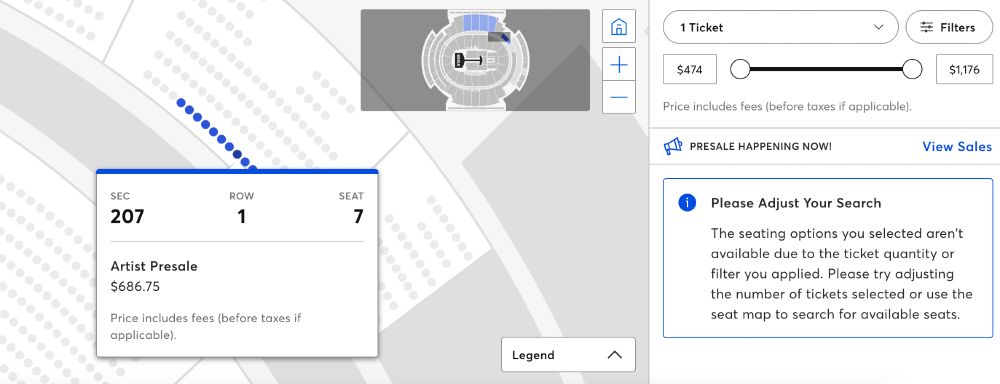Click the minimum price field $474
Viewport: 1000px width, 384px height.
tap(689, 70)
